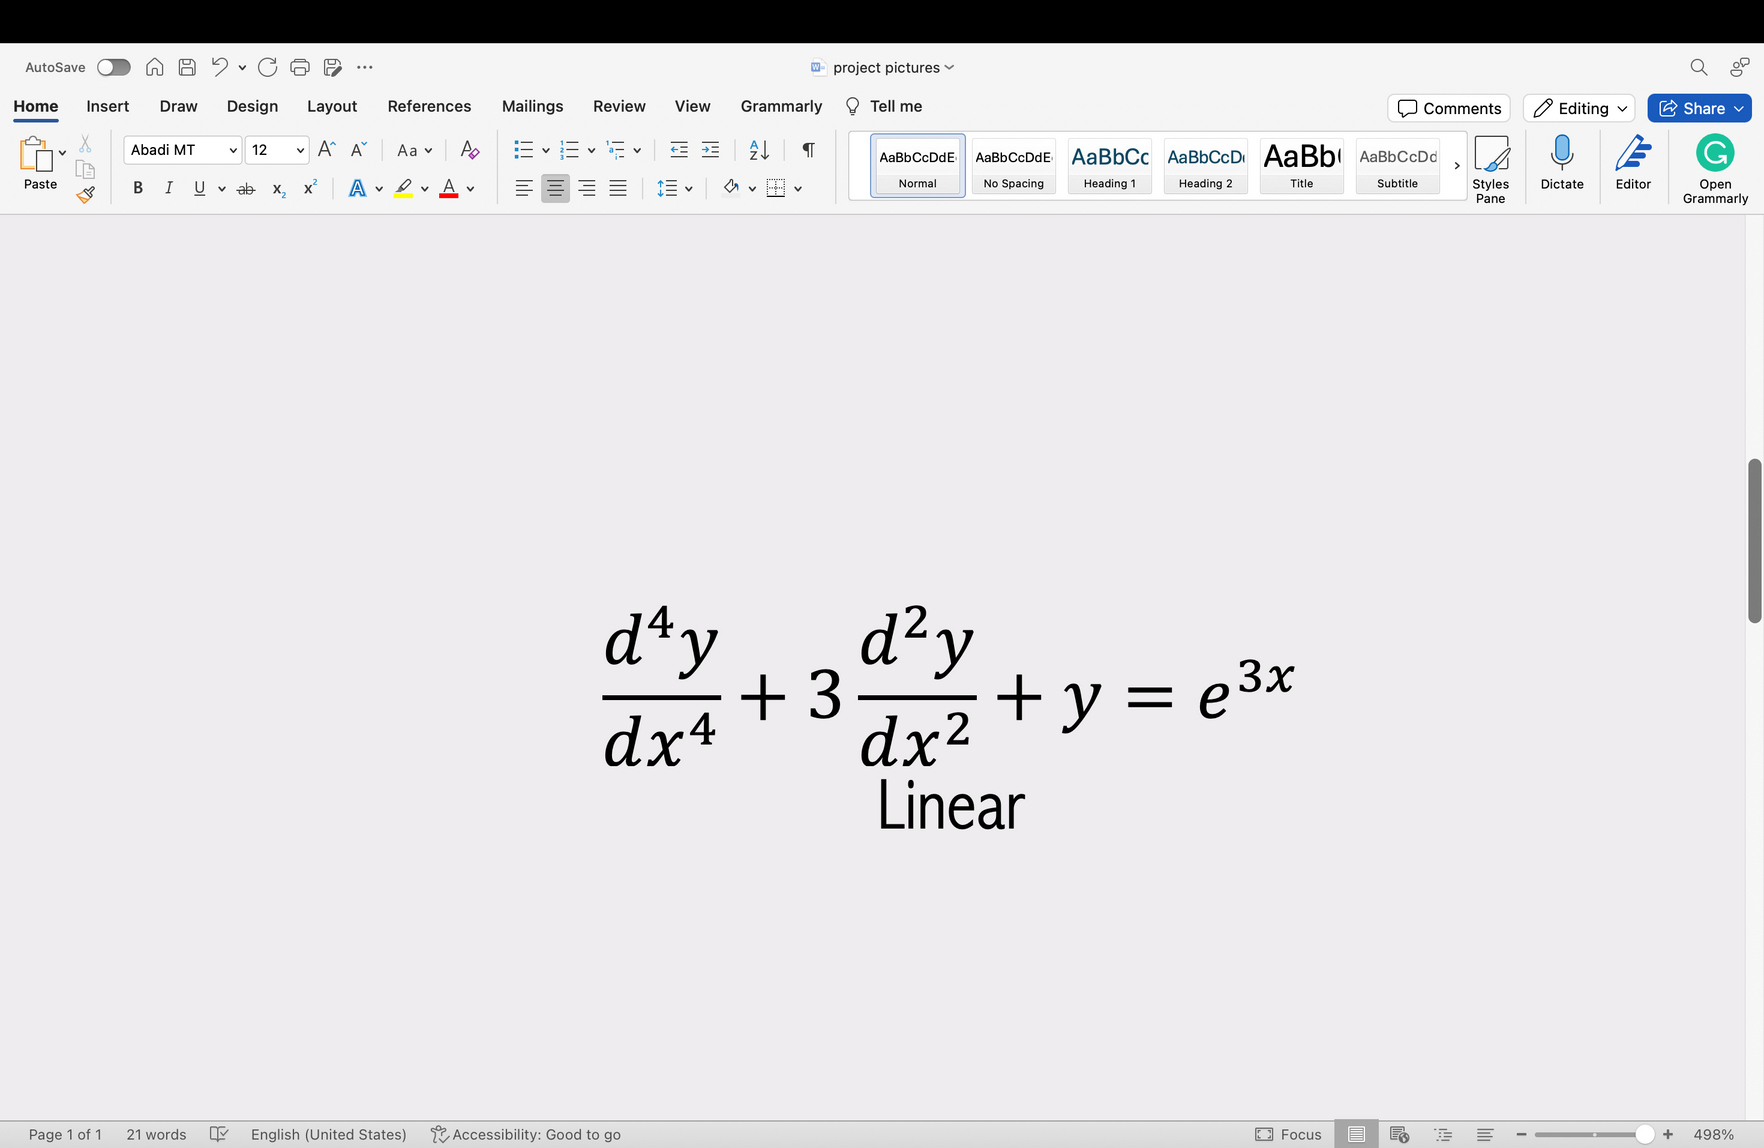Click the Sort A to Z icon
Viewport: 1764px width, 1148px height.
tap(759, 150)
